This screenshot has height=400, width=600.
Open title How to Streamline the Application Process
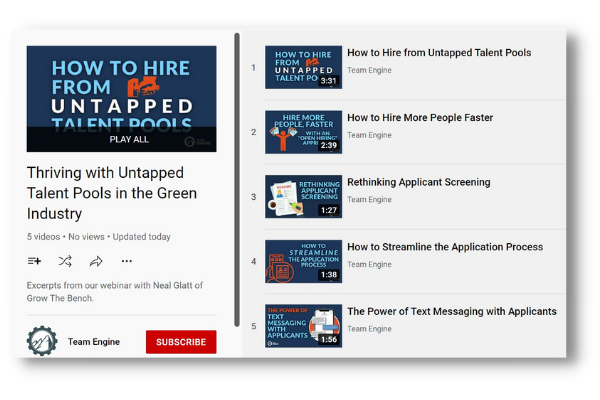point(445,247)
